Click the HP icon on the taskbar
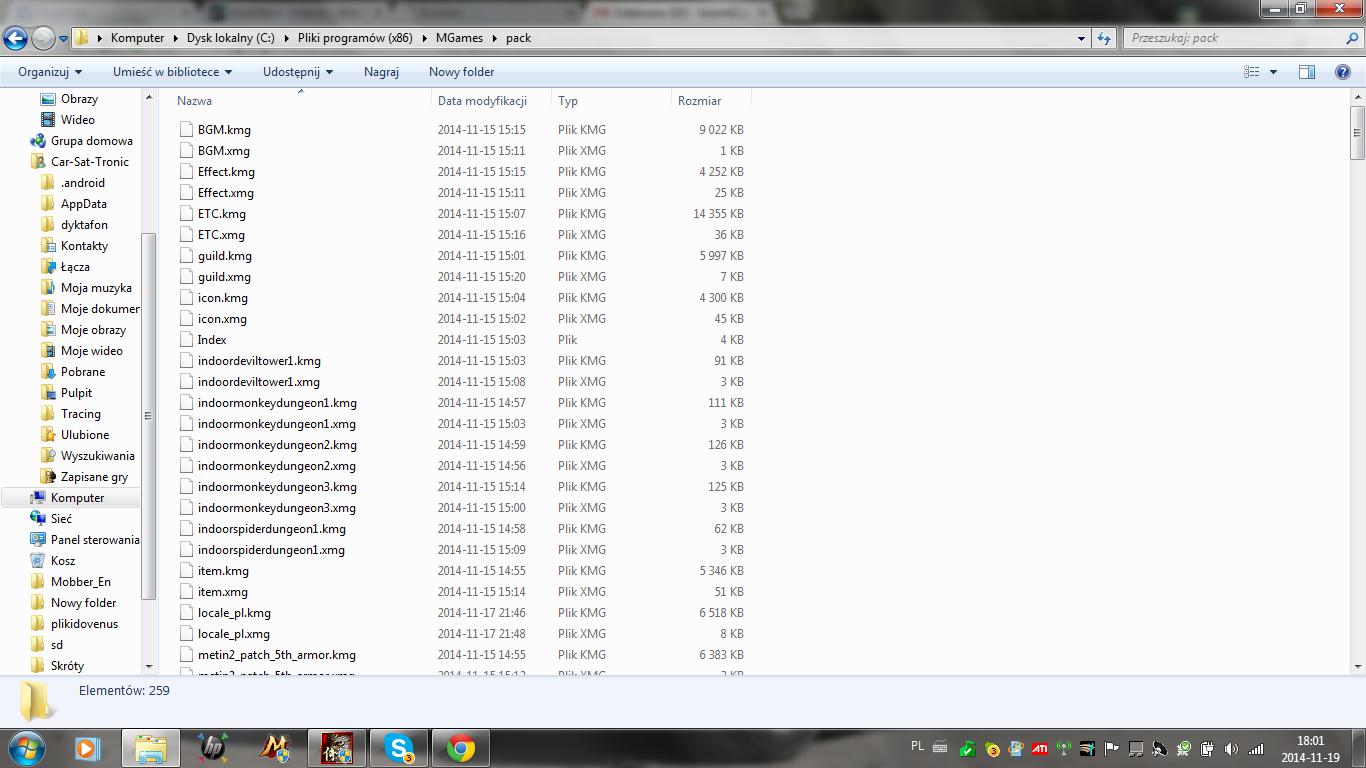 pos(212,747)
